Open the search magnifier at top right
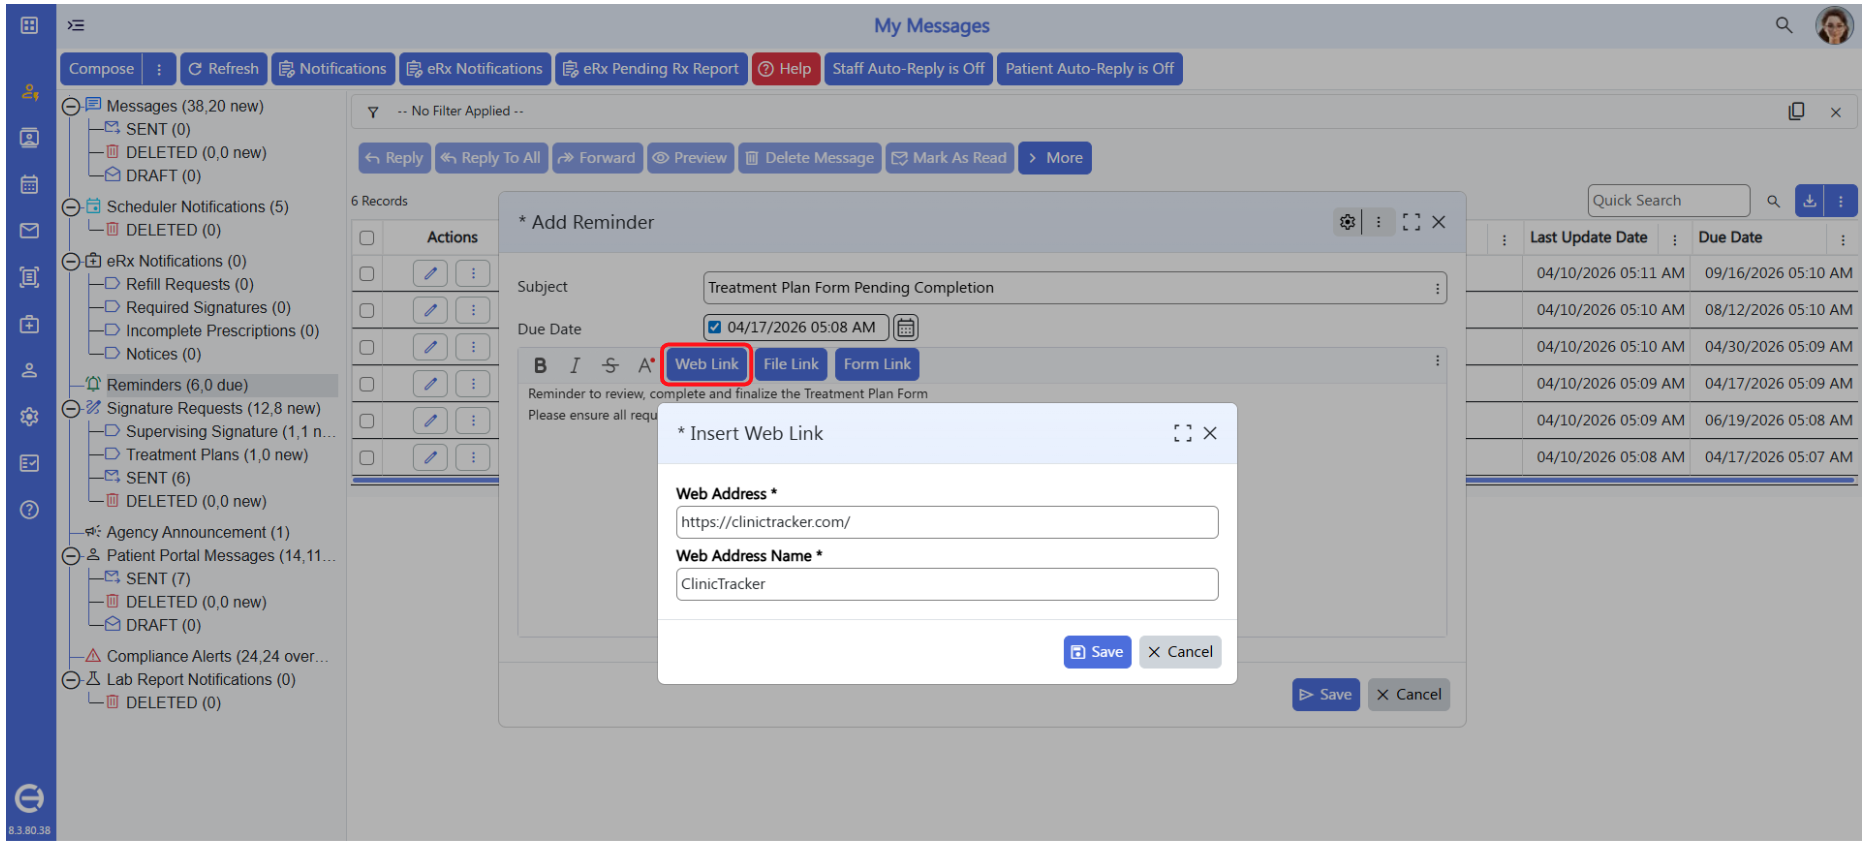This screenshot has width=1869, height=846. click(x=1784, y=25)
